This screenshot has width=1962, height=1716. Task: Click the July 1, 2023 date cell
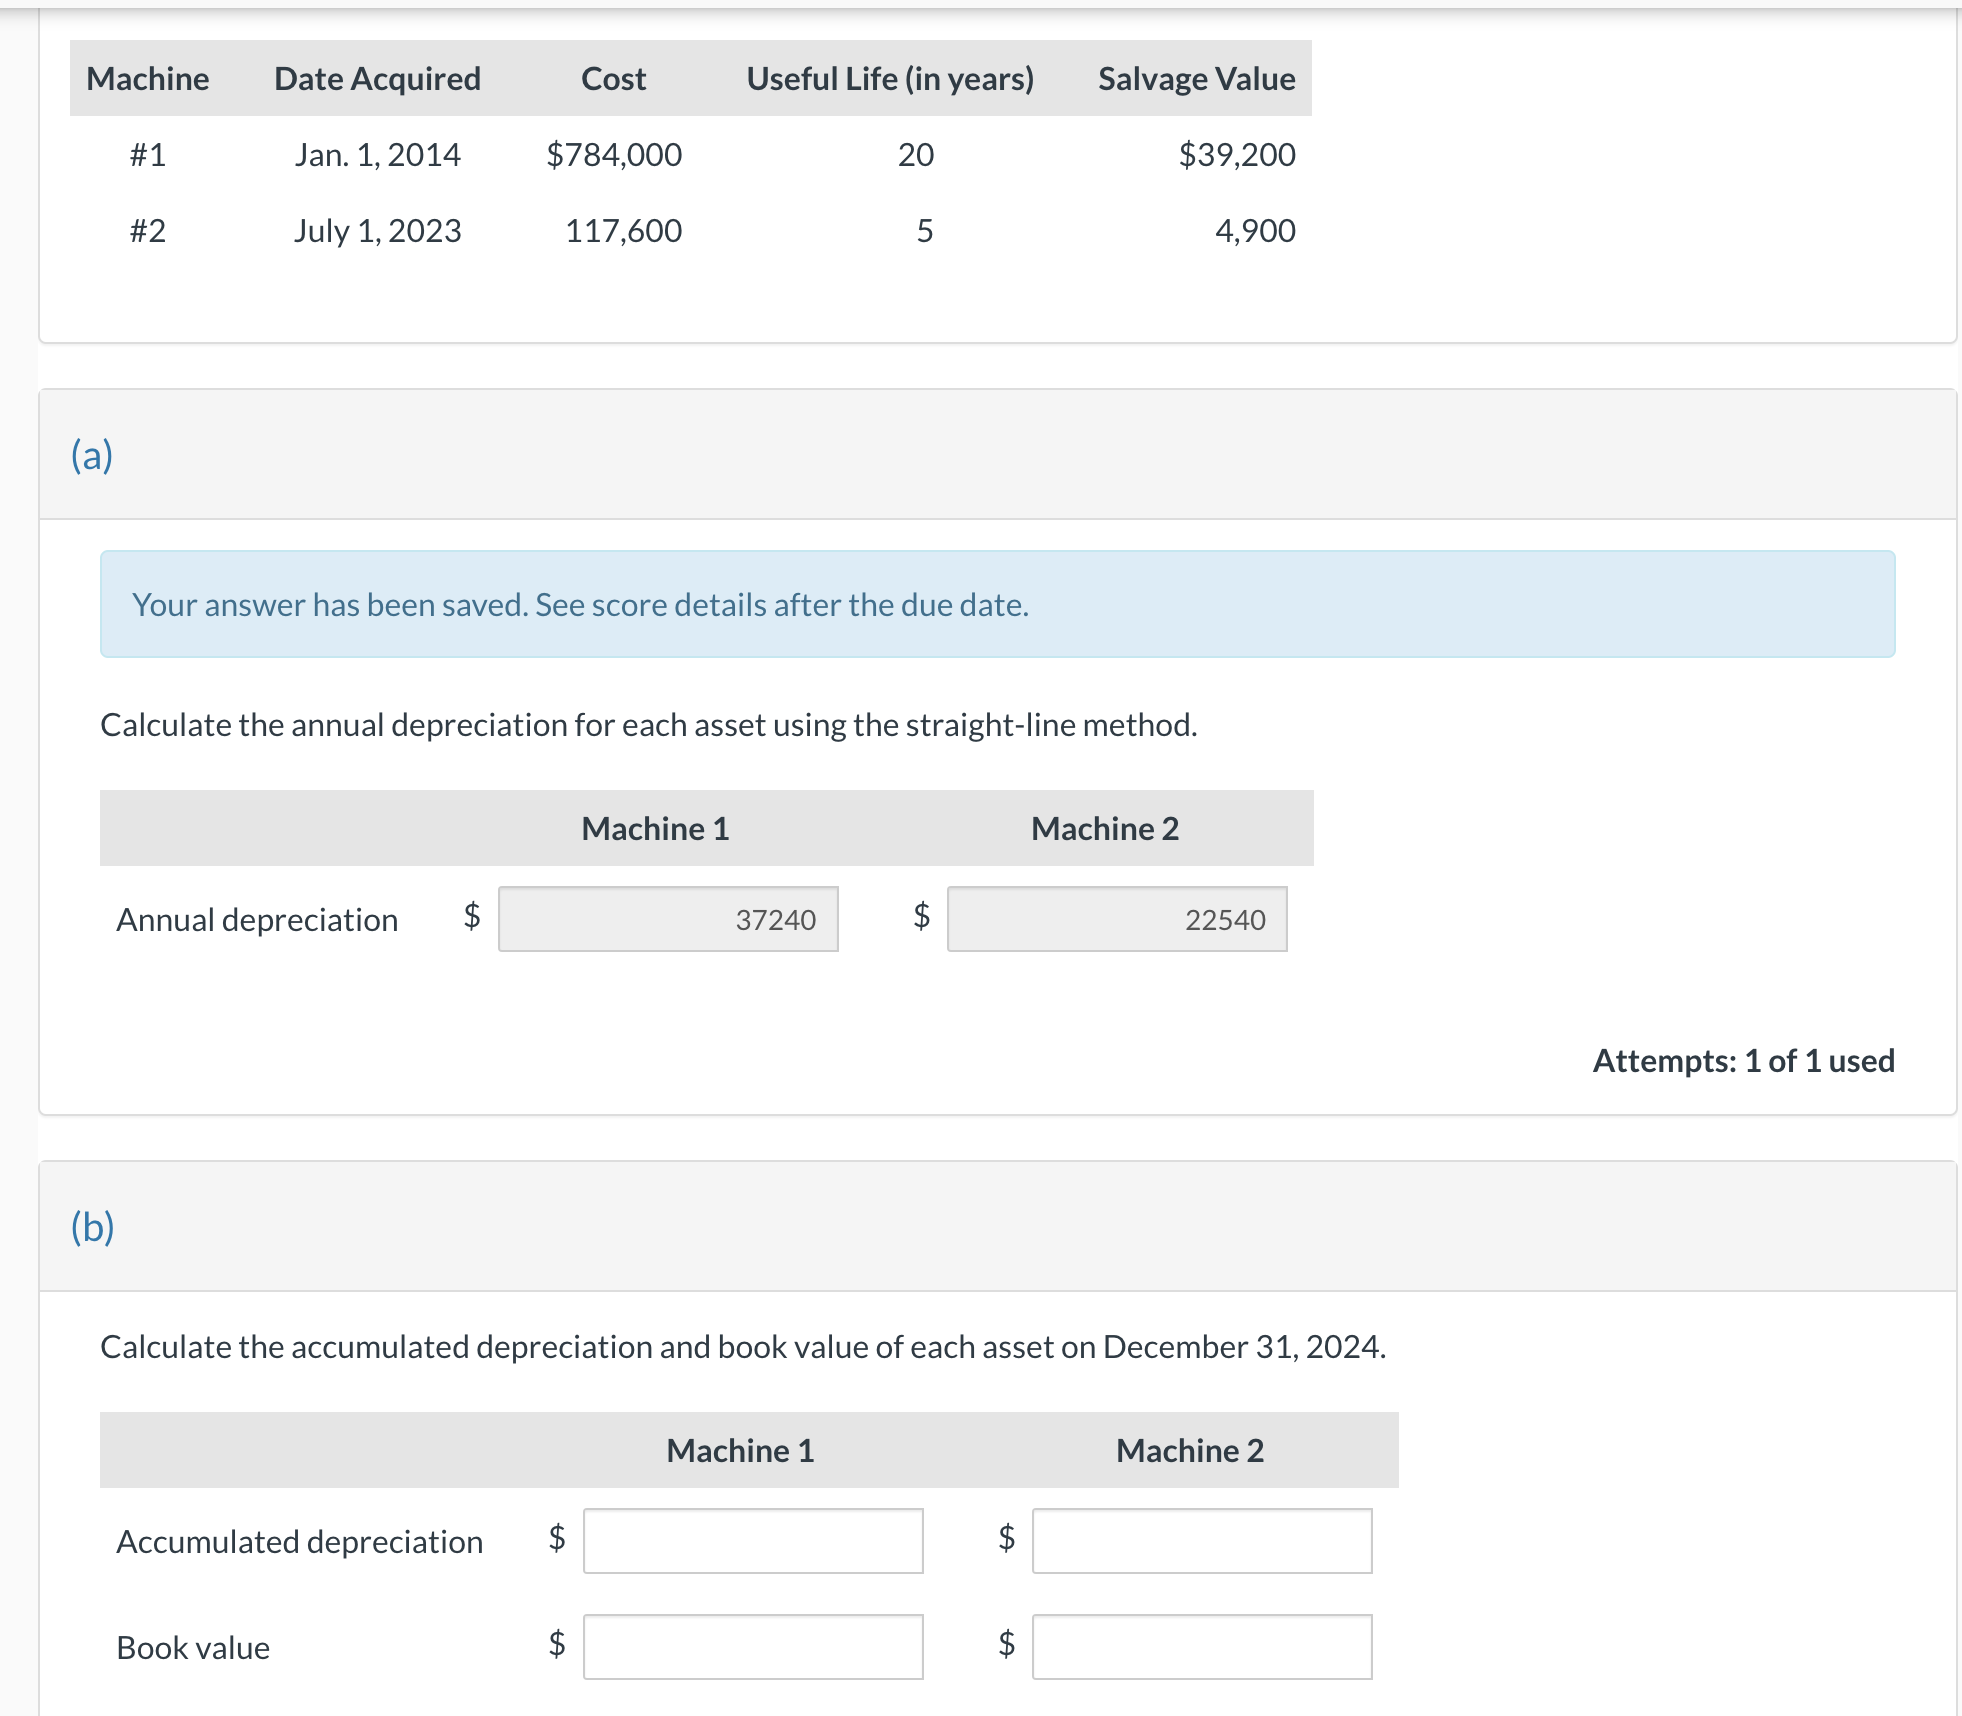tap(377, 230)
